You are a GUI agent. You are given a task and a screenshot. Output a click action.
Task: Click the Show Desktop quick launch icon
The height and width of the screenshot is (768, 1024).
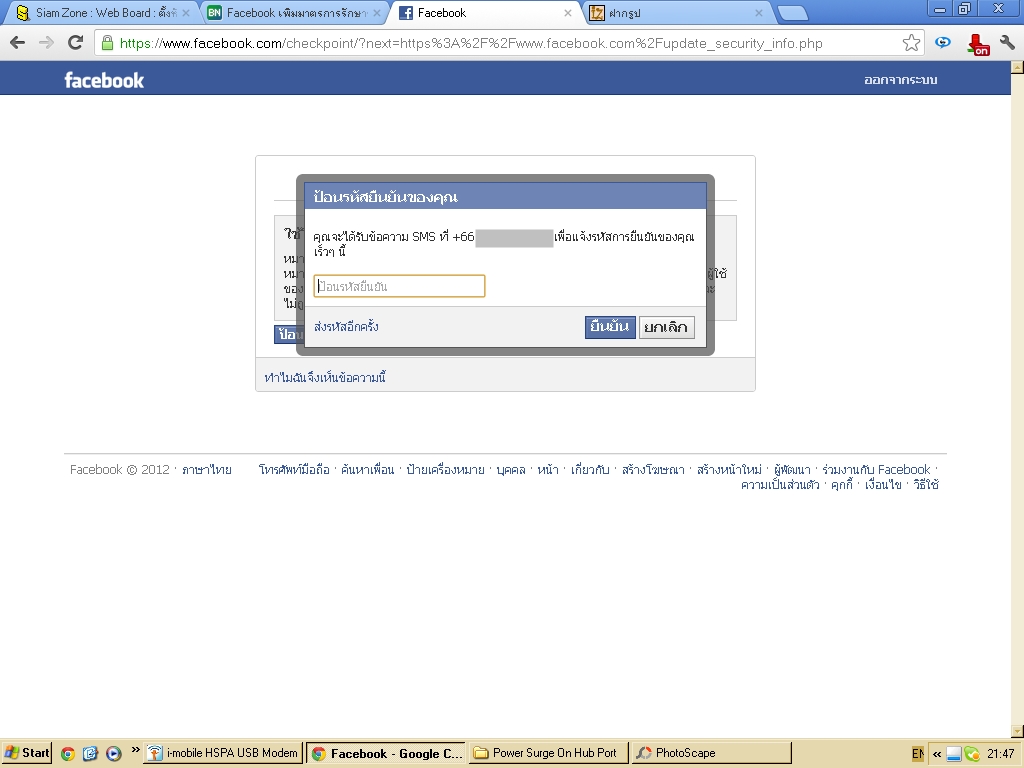[x=90, y=754]
